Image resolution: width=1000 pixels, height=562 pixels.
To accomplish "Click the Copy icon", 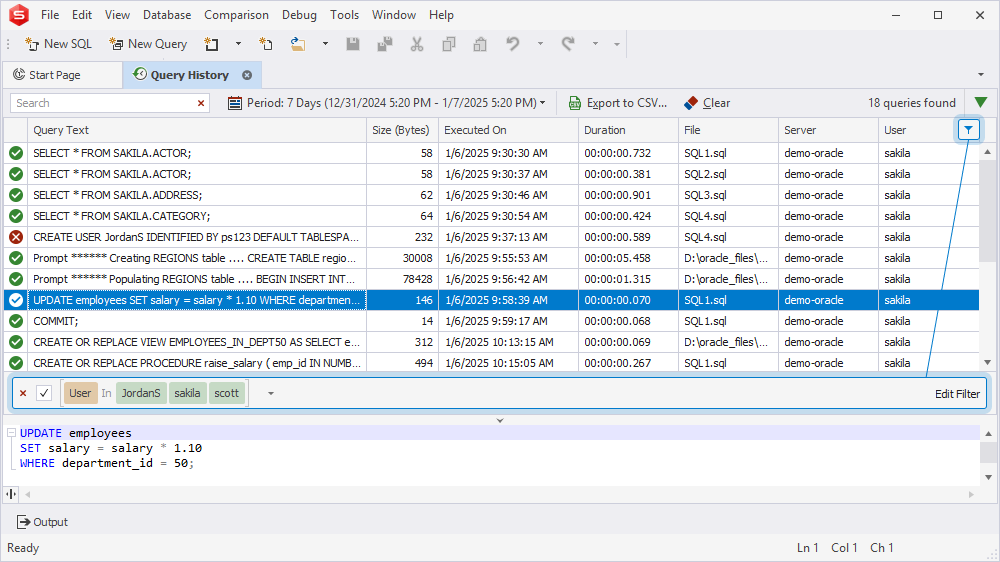I will 449,44.
